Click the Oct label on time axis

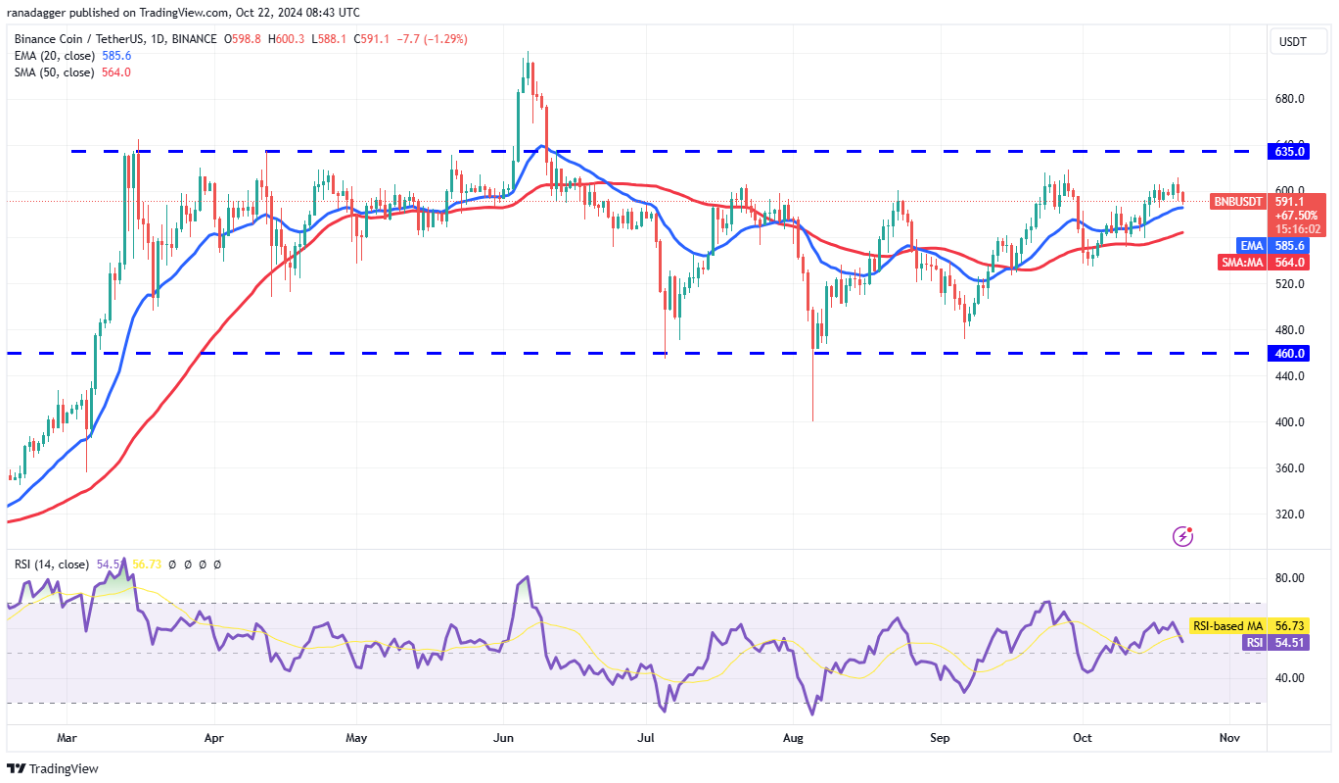point(1083,737)
